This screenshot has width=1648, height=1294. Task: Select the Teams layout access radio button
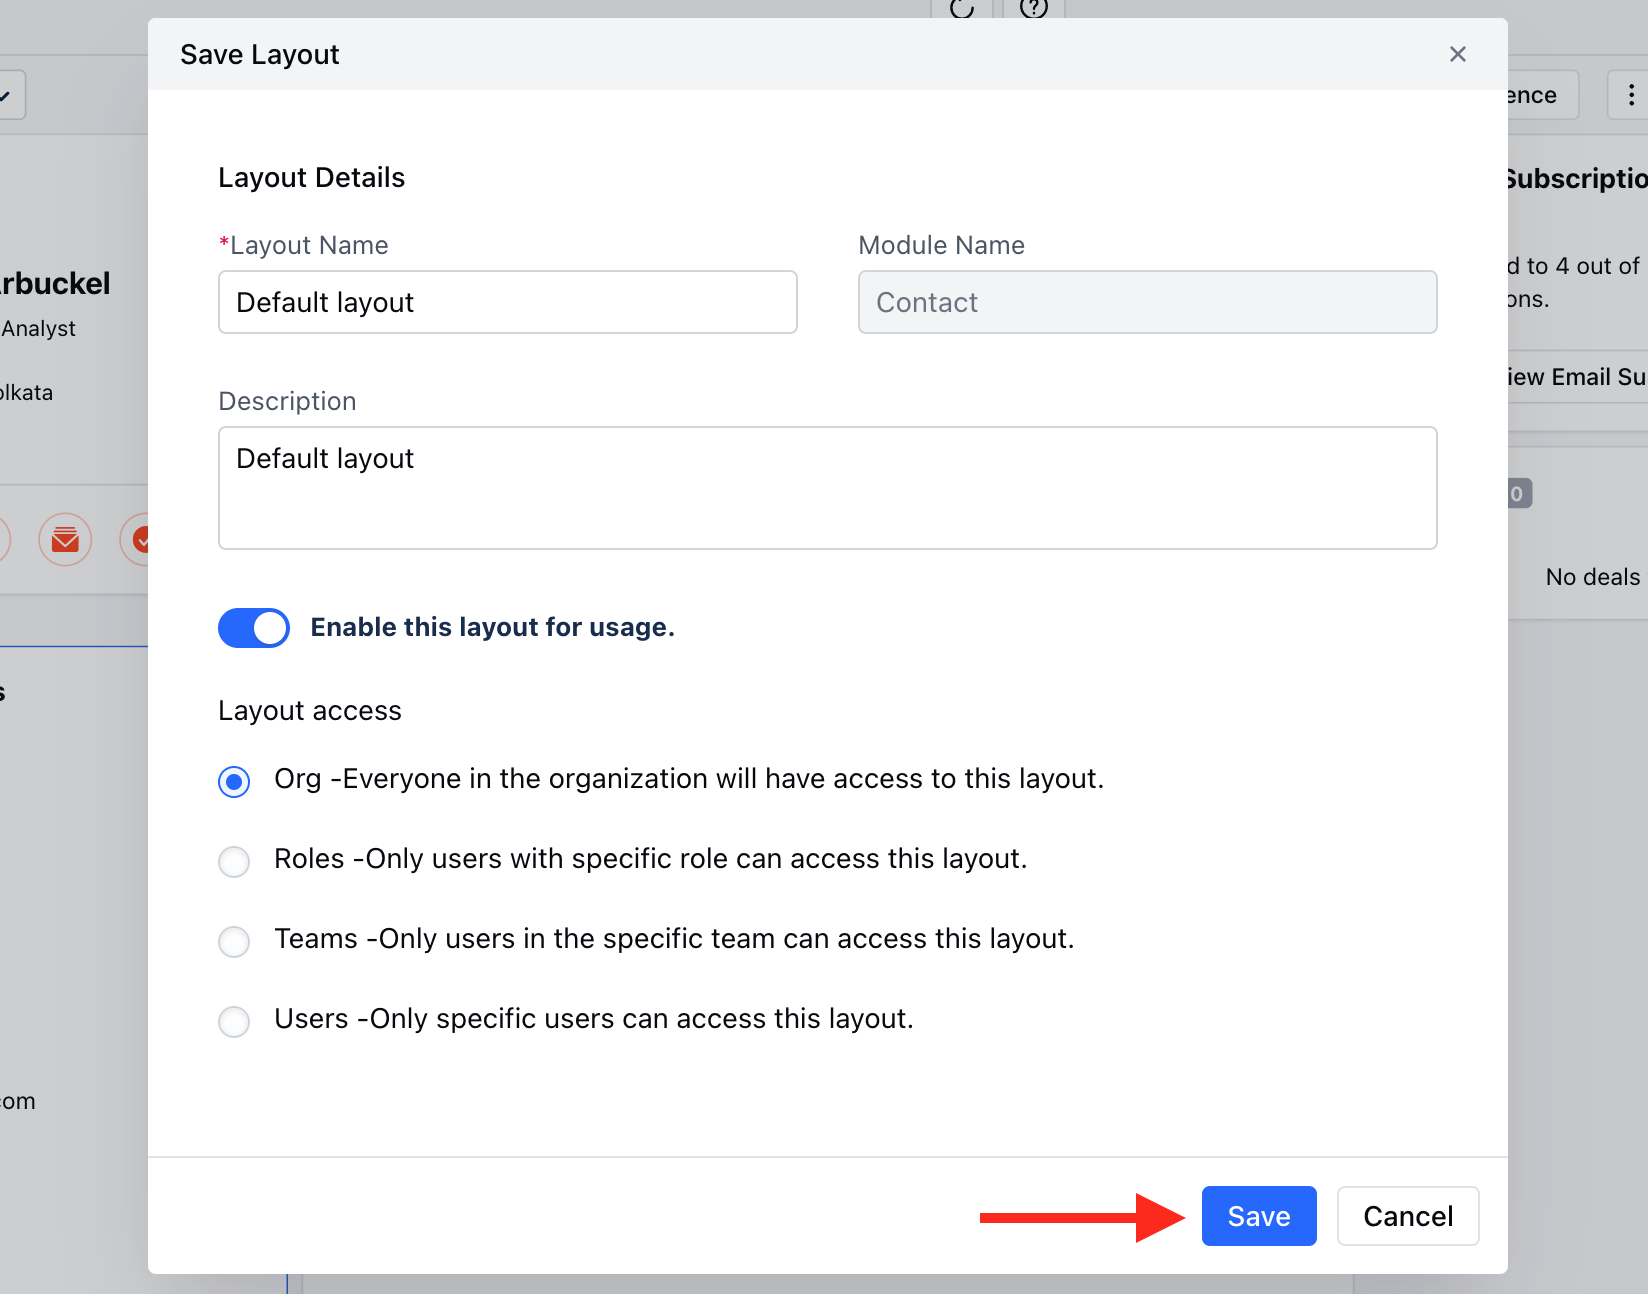234,941
